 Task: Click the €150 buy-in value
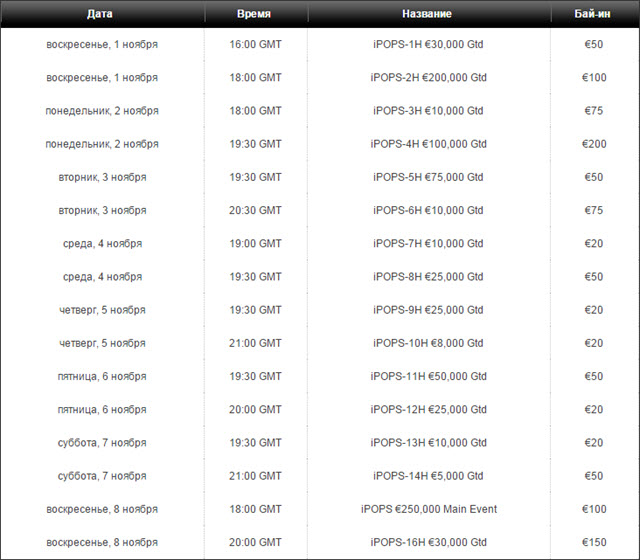594,542
